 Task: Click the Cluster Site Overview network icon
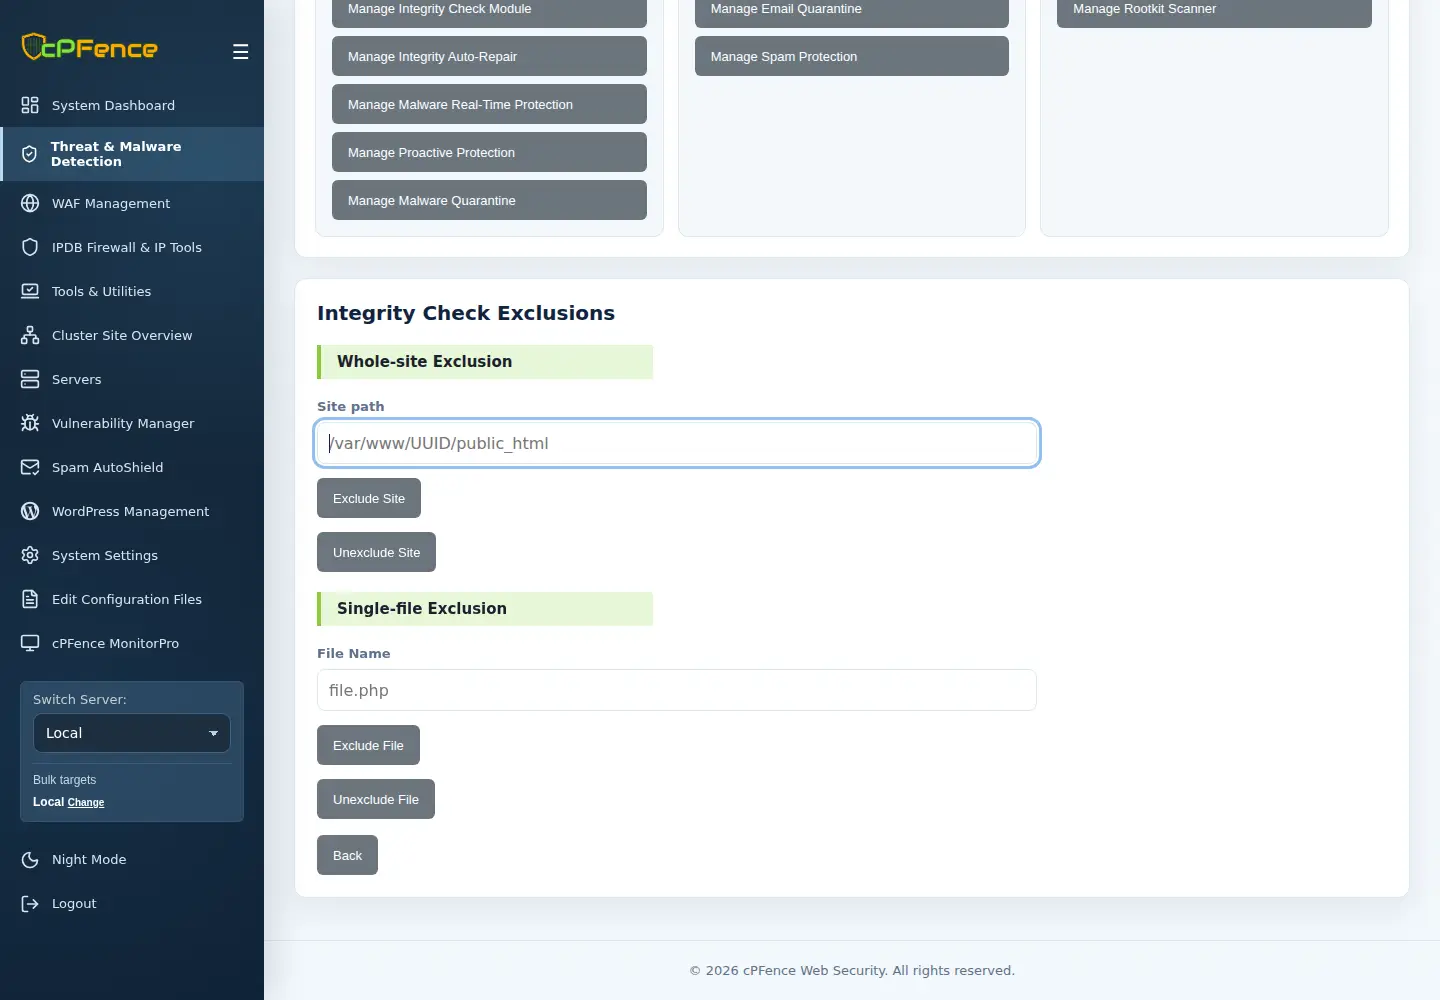(x=30, y=335)
